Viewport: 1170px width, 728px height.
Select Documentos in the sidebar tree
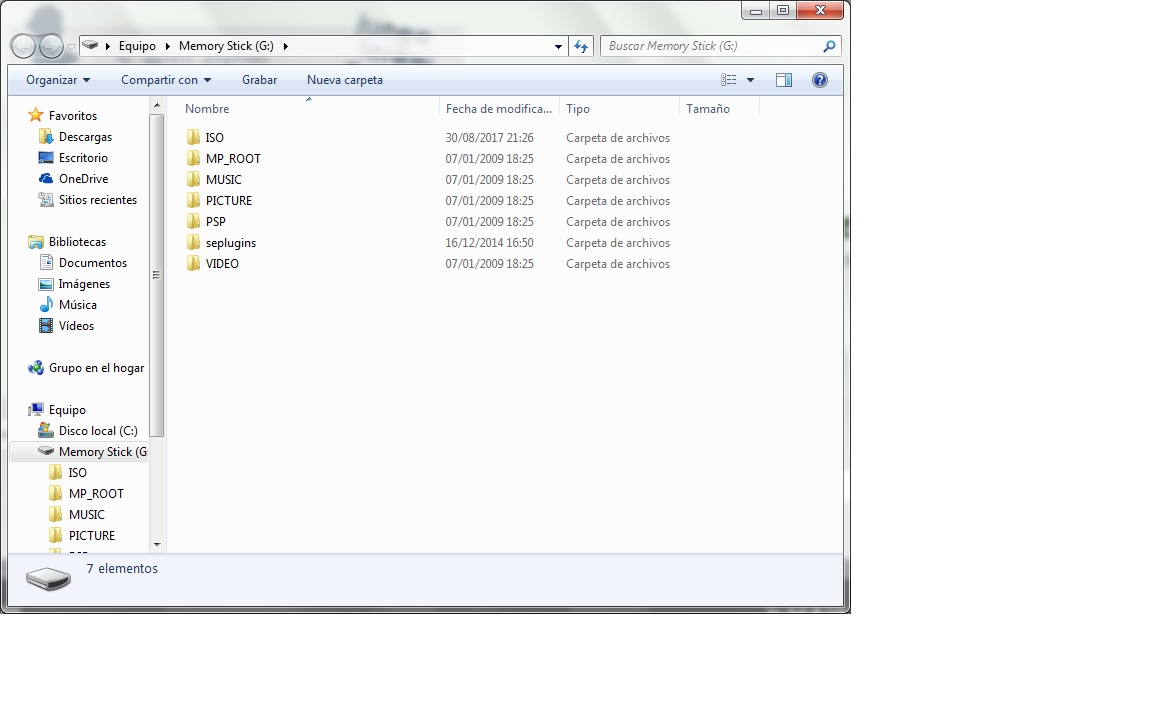tap(93, 263)
